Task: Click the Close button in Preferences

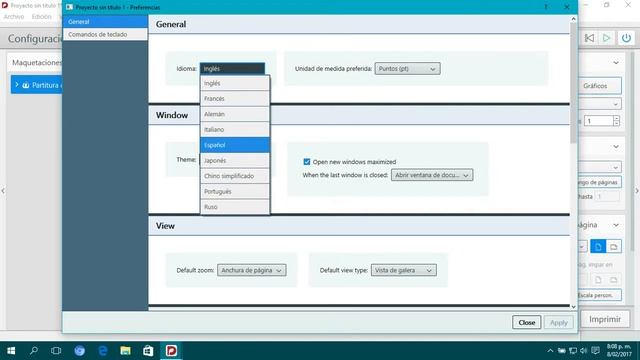Action: pyautogui.click(x=527, y=322)
